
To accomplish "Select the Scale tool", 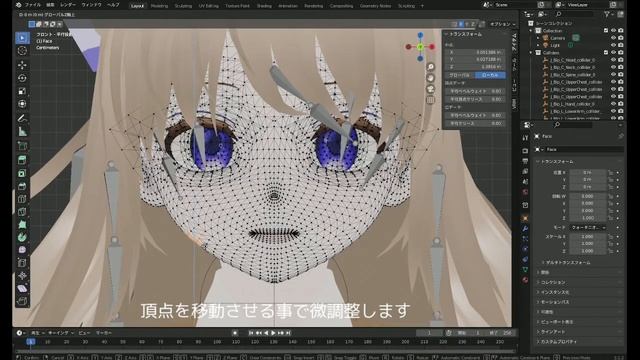I will click(22, 91).
